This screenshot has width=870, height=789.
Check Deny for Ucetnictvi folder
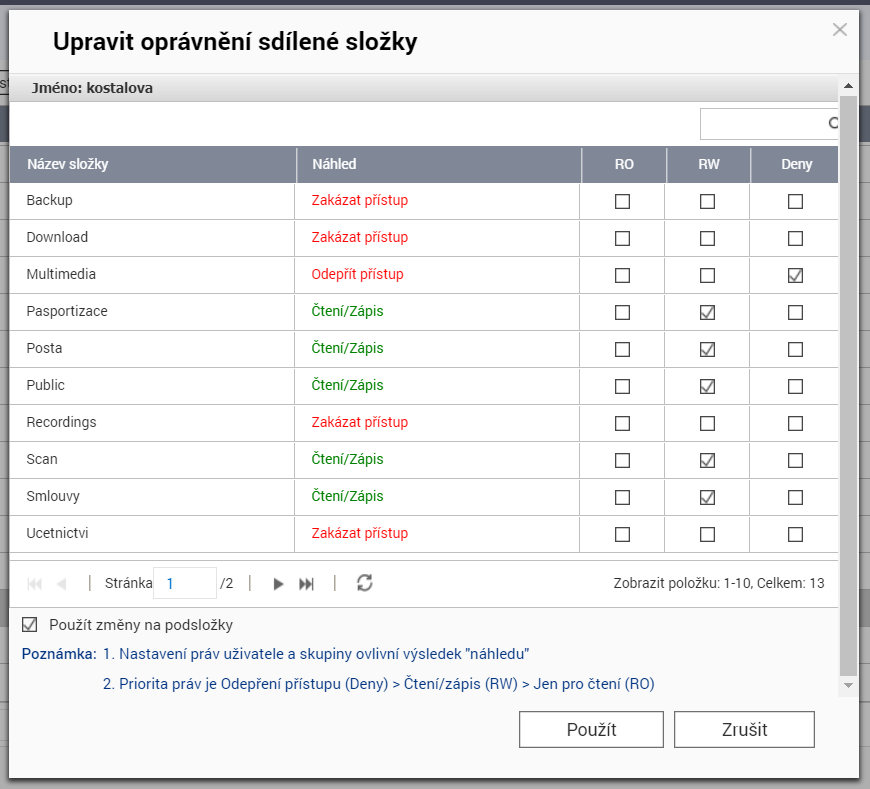pos(795,534)
